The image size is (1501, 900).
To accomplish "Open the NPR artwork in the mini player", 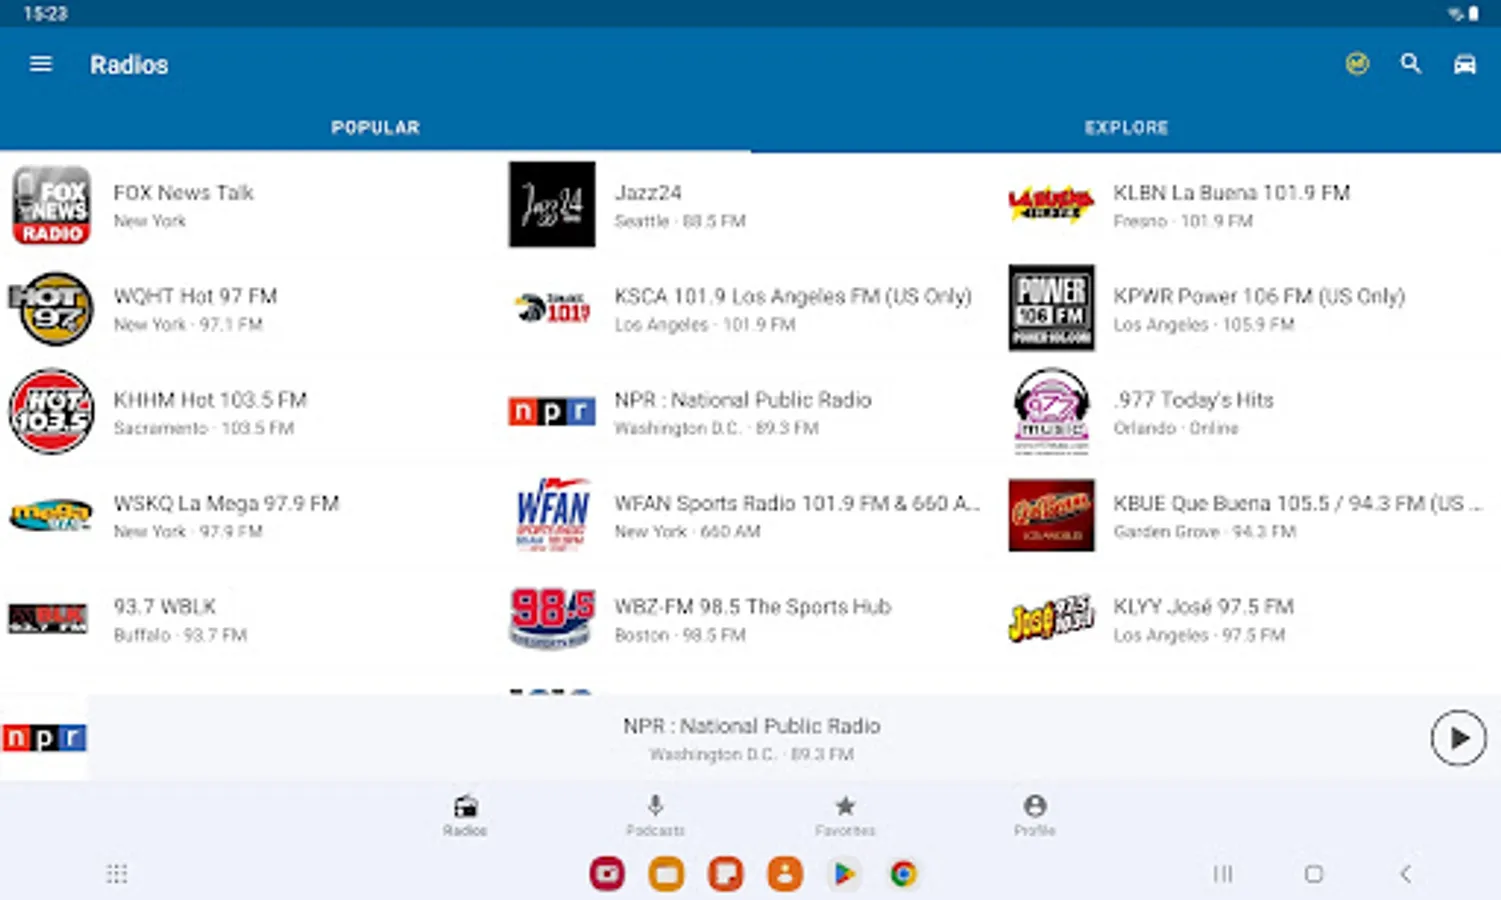I will click(x=44, y=738).
